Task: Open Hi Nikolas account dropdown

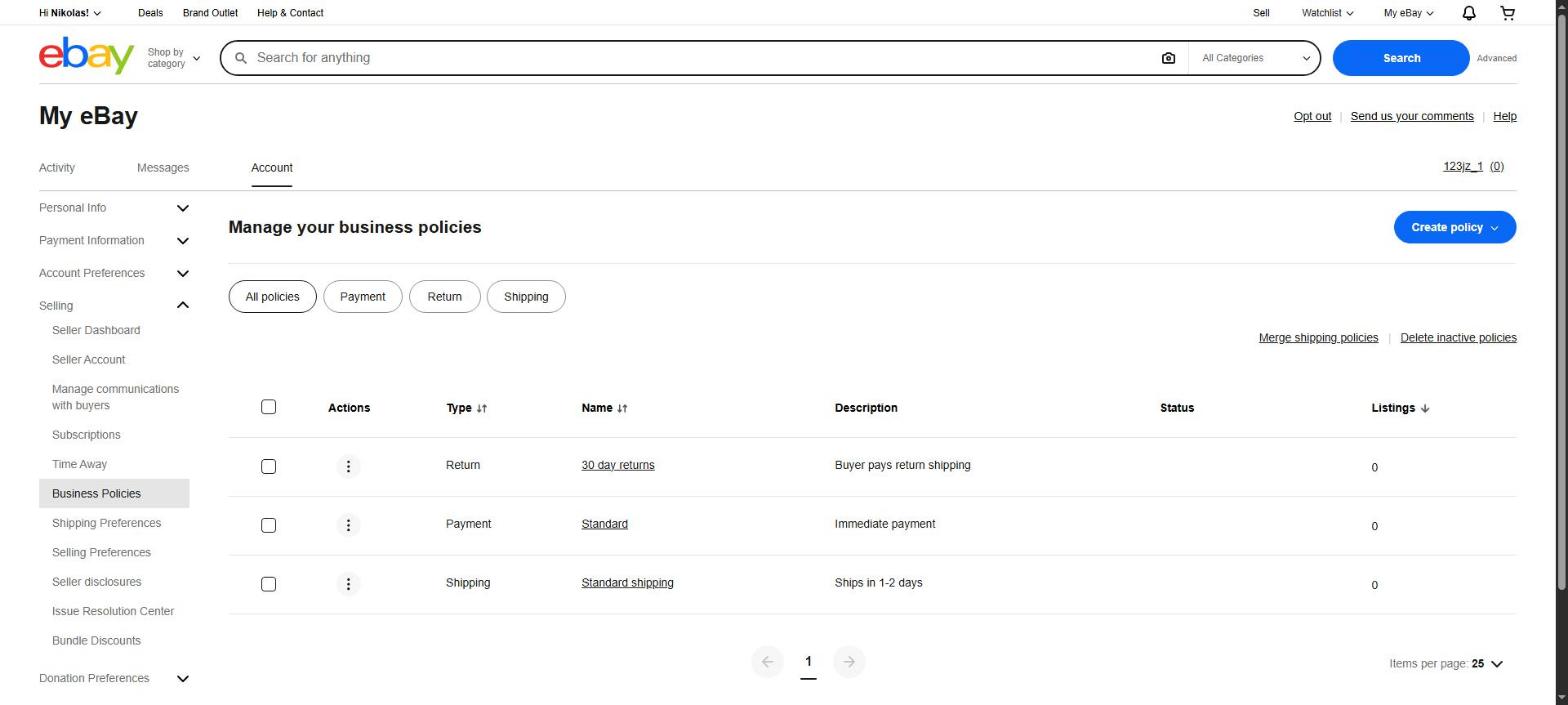Action: (x=69, y=13)
